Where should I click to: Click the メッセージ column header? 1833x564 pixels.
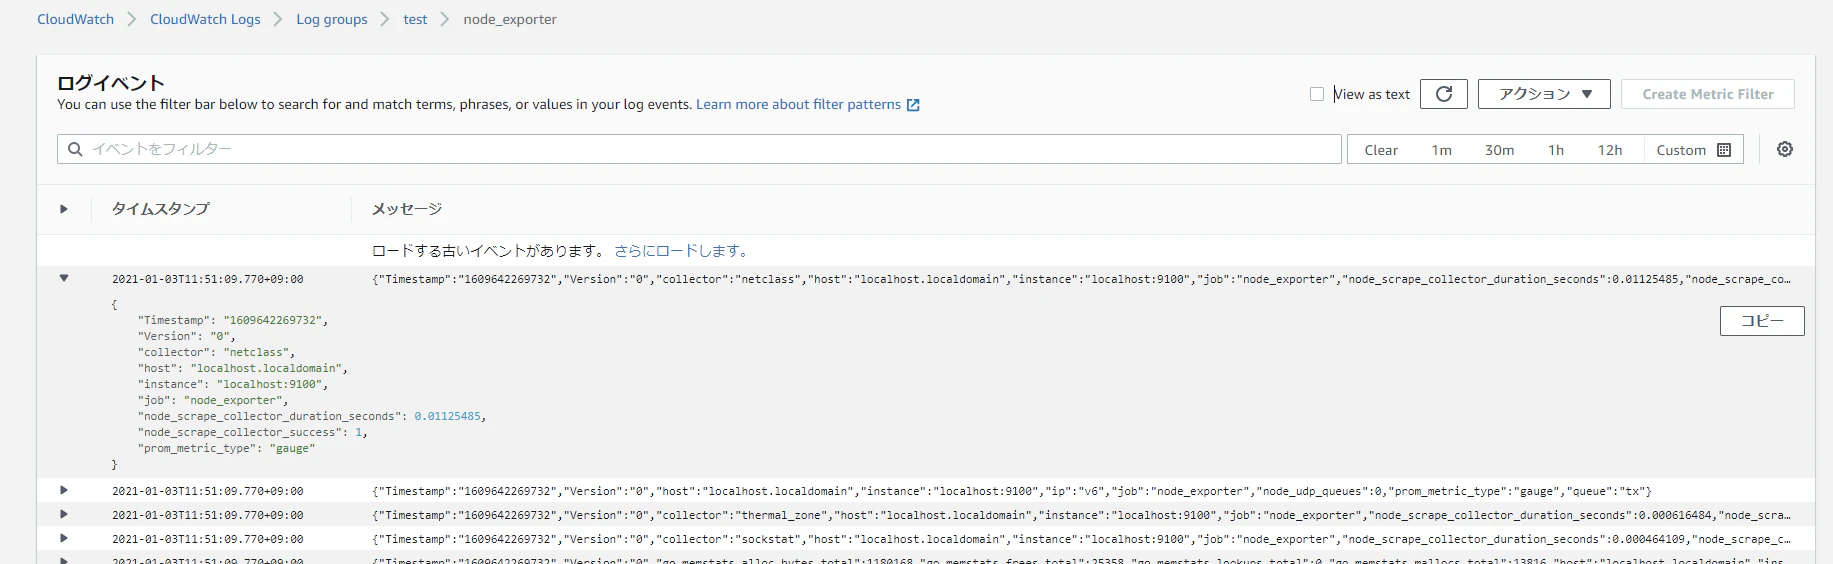(407, 209)
